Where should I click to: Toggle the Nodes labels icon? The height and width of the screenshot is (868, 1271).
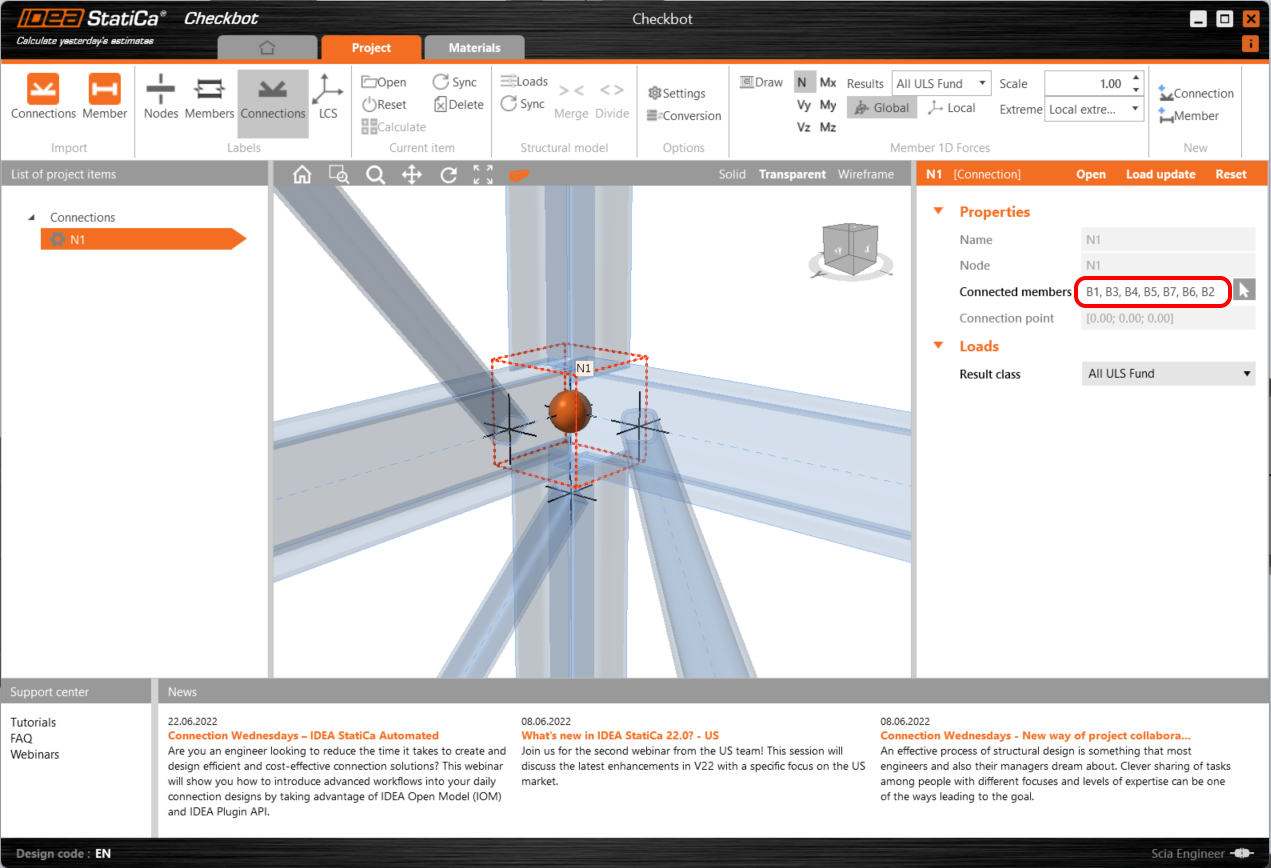coord(160,90)
